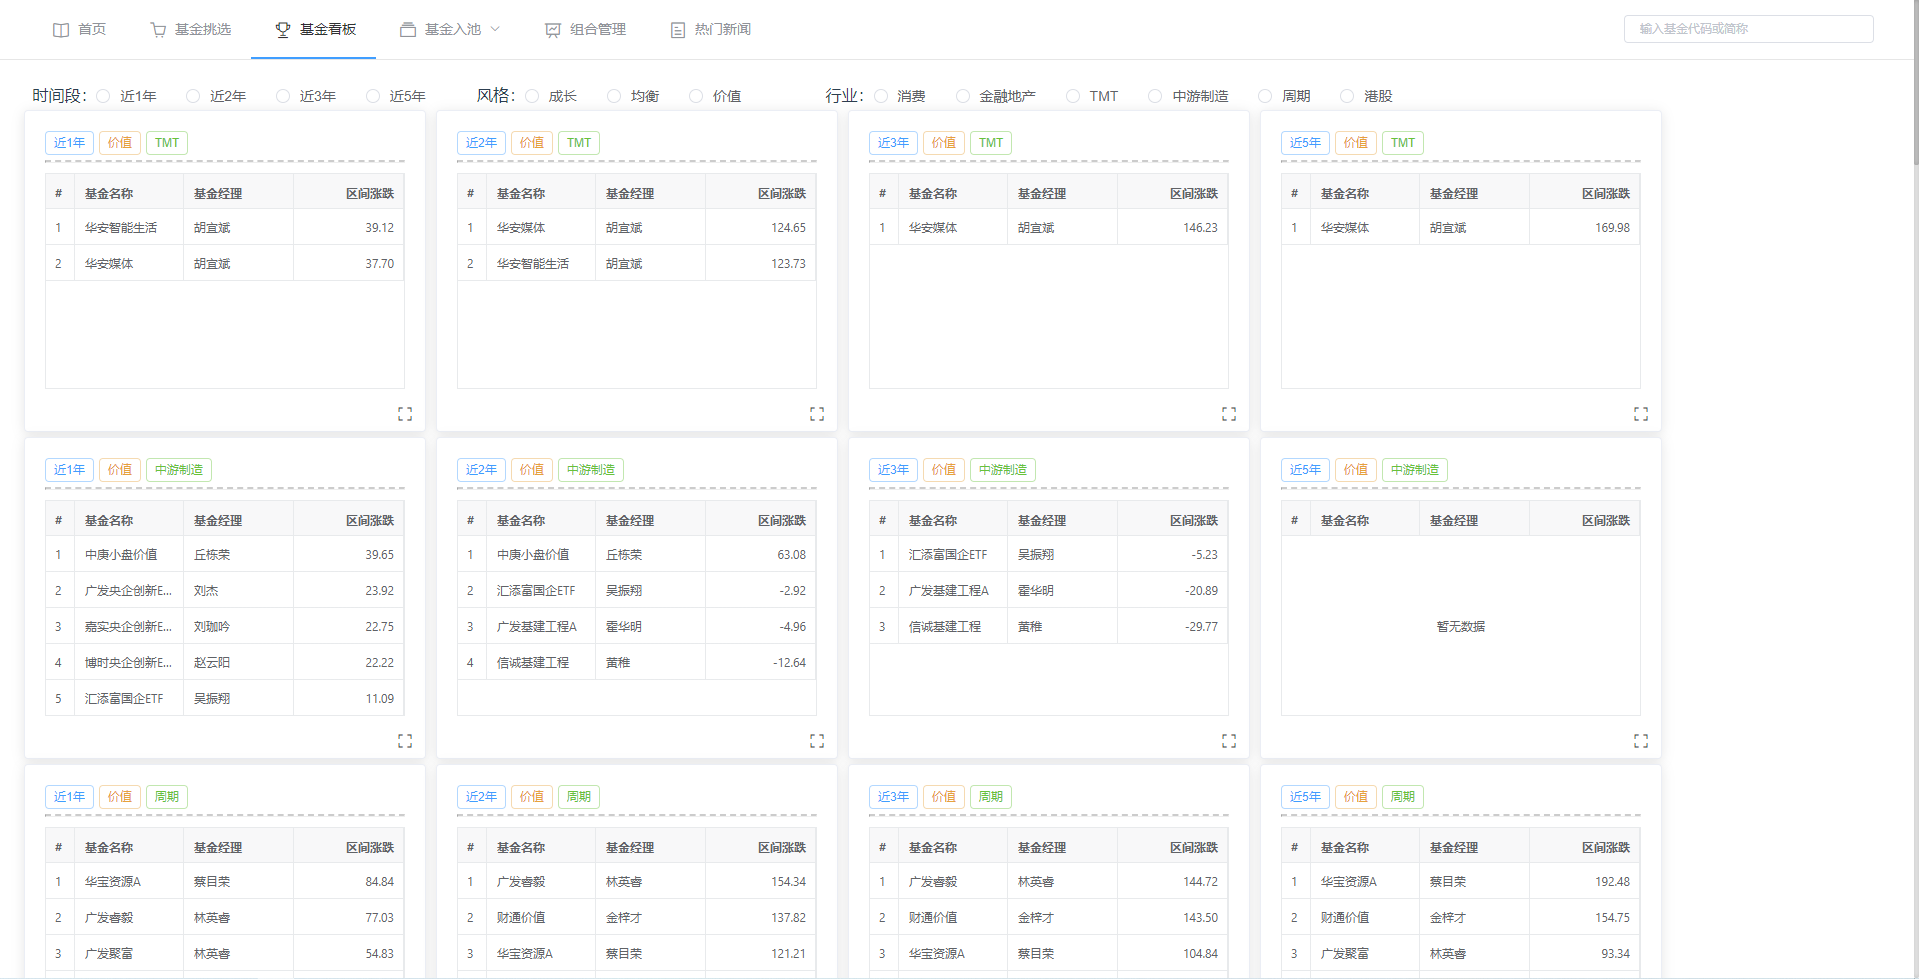Click the 基金入池 box icon
This screenshot has width=1919, height=979.
(408, 30)
